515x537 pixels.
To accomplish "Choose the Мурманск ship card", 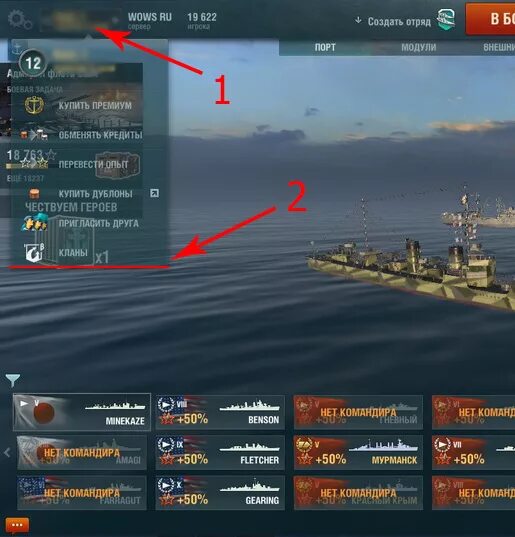I will click(x=358, y=452).
